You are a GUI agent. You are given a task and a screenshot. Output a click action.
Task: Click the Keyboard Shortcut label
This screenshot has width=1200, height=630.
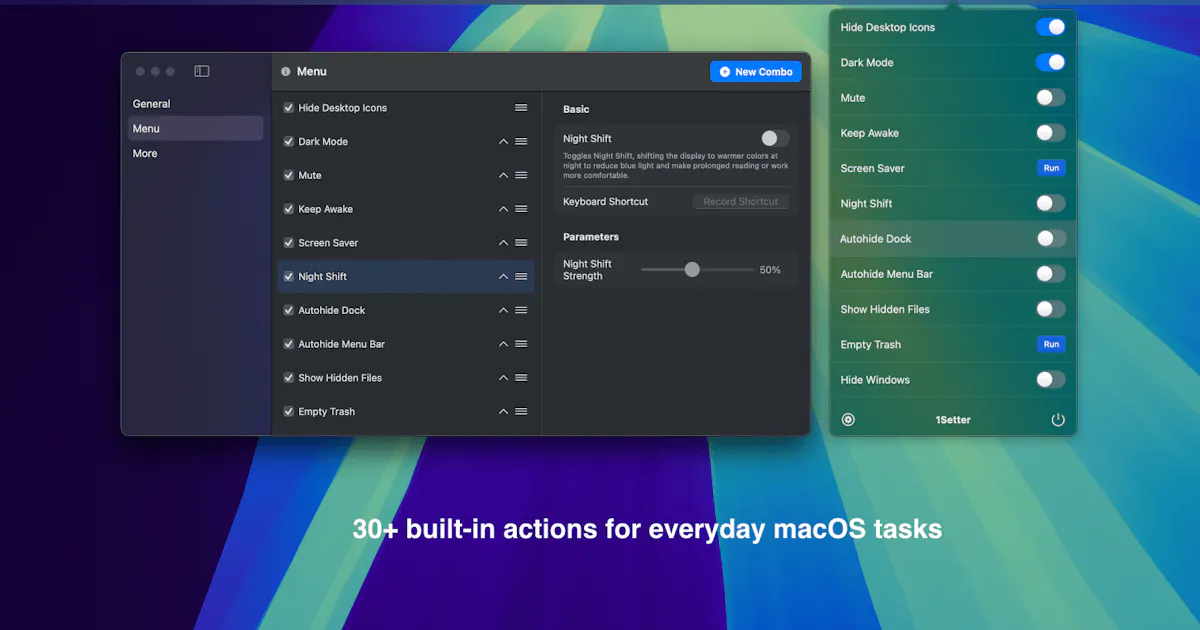coord(606,202)
